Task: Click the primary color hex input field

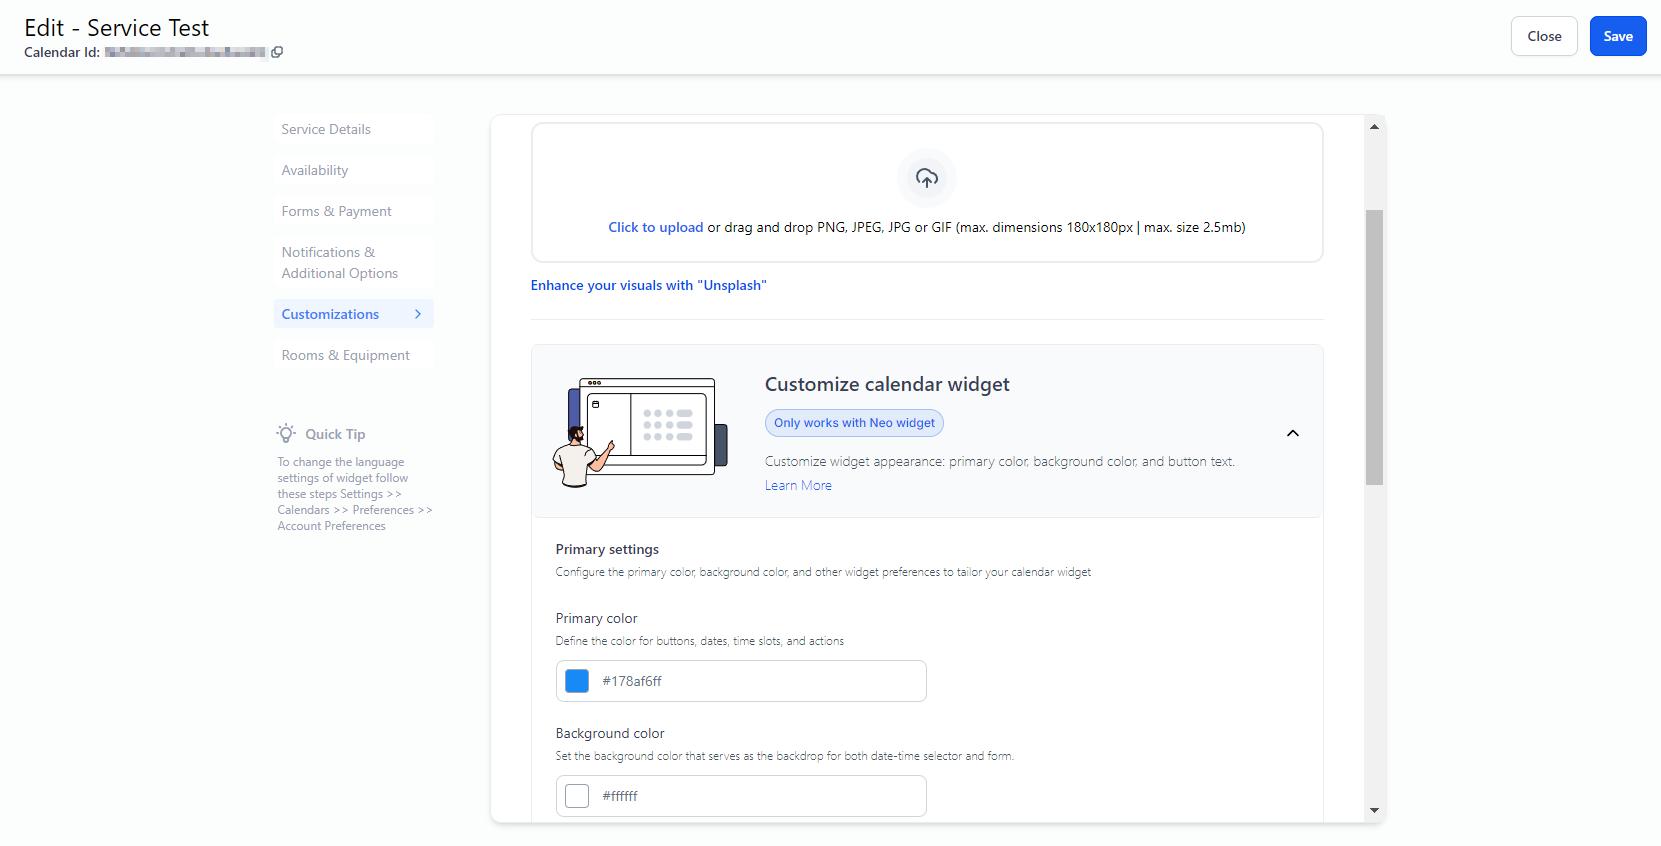Action: (758, 681)
